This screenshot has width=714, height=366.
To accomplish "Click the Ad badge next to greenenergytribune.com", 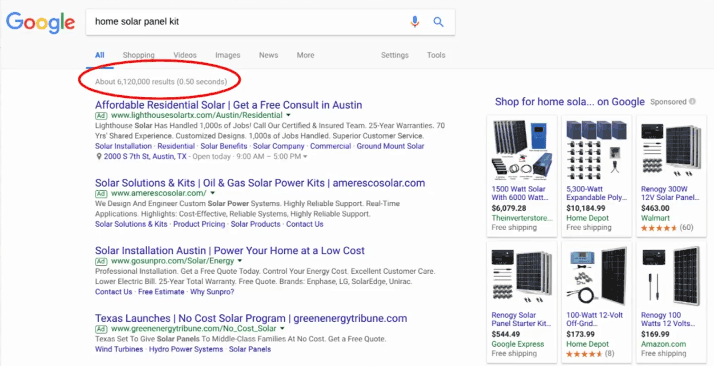I will click(x=101, y=329).
